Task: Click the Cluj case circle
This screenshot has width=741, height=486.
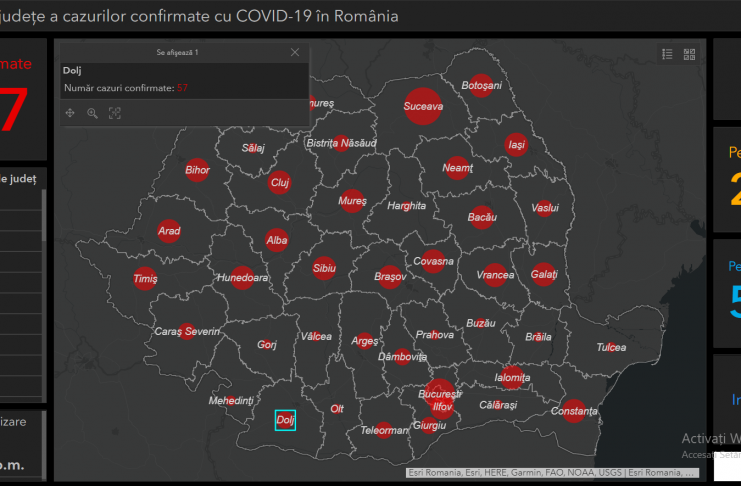Action: pos(279,183)
